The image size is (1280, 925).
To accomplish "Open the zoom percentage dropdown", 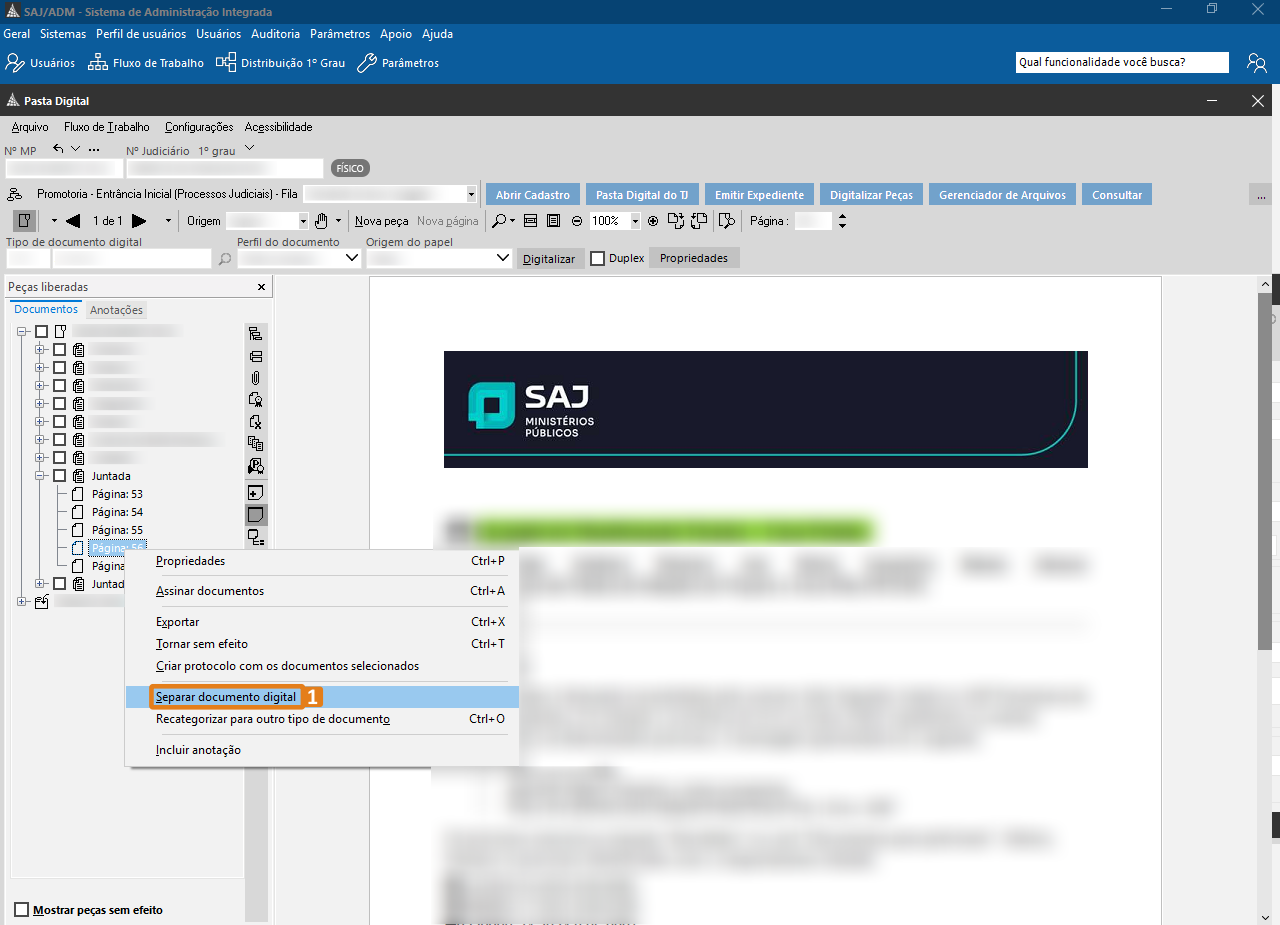I will tap(635, 221).
